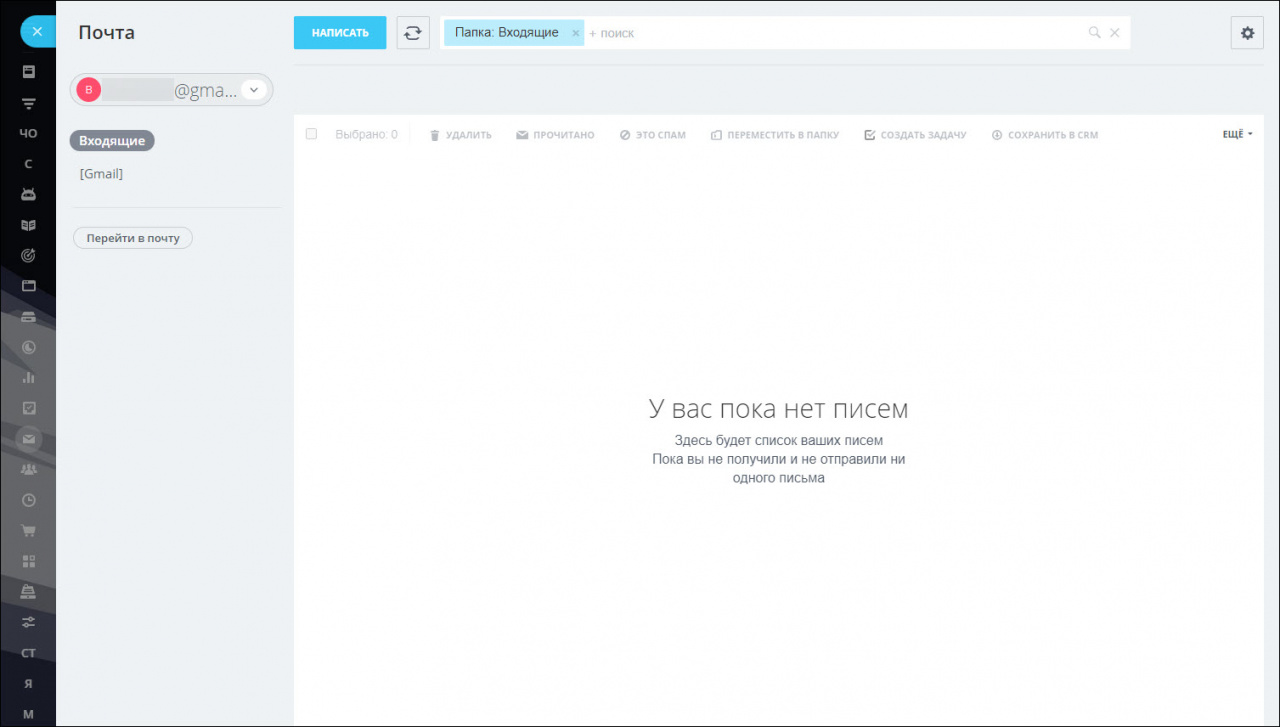Remove the Папка: Входящие filter tag
The image size is (1280, 727).
point(575,33)
